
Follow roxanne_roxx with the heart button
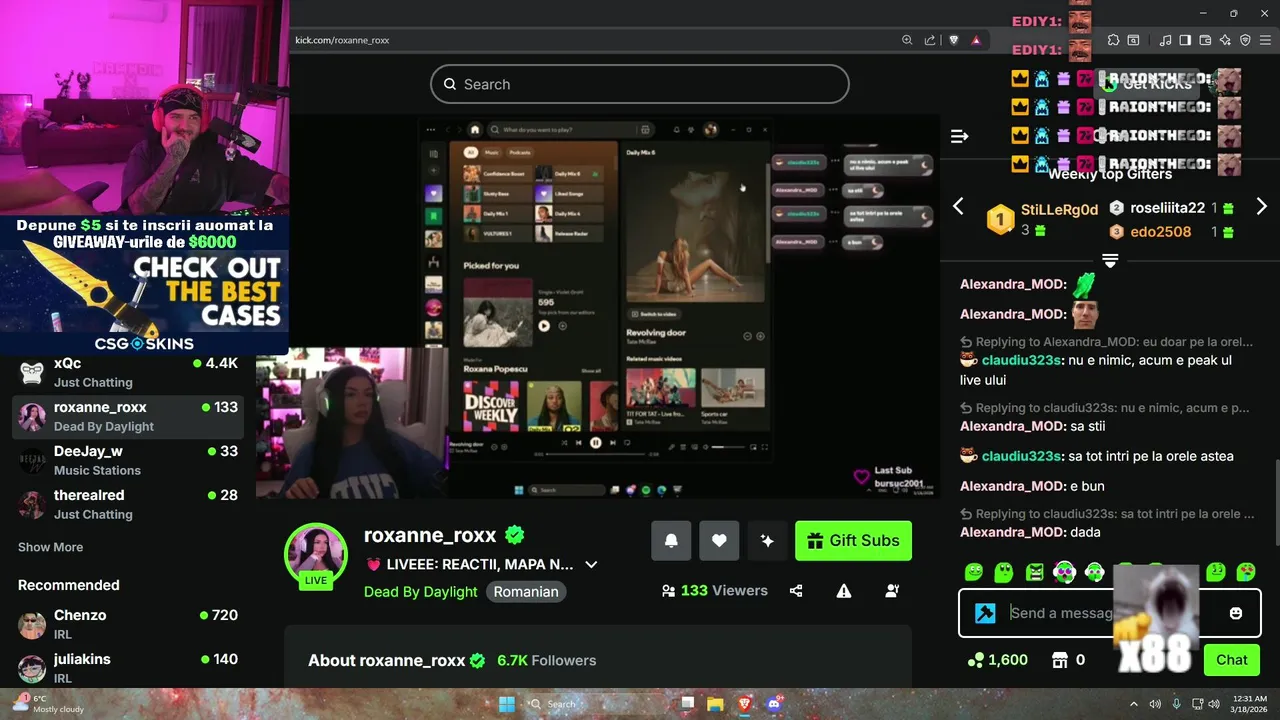click(x=719, y=540)
